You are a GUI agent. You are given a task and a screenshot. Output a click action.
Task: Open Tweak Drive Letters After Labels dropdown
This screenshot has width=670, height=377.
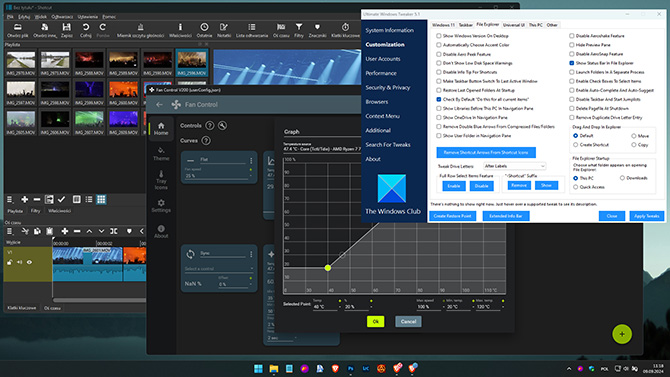pyautogui.click(x=514, y=166)
